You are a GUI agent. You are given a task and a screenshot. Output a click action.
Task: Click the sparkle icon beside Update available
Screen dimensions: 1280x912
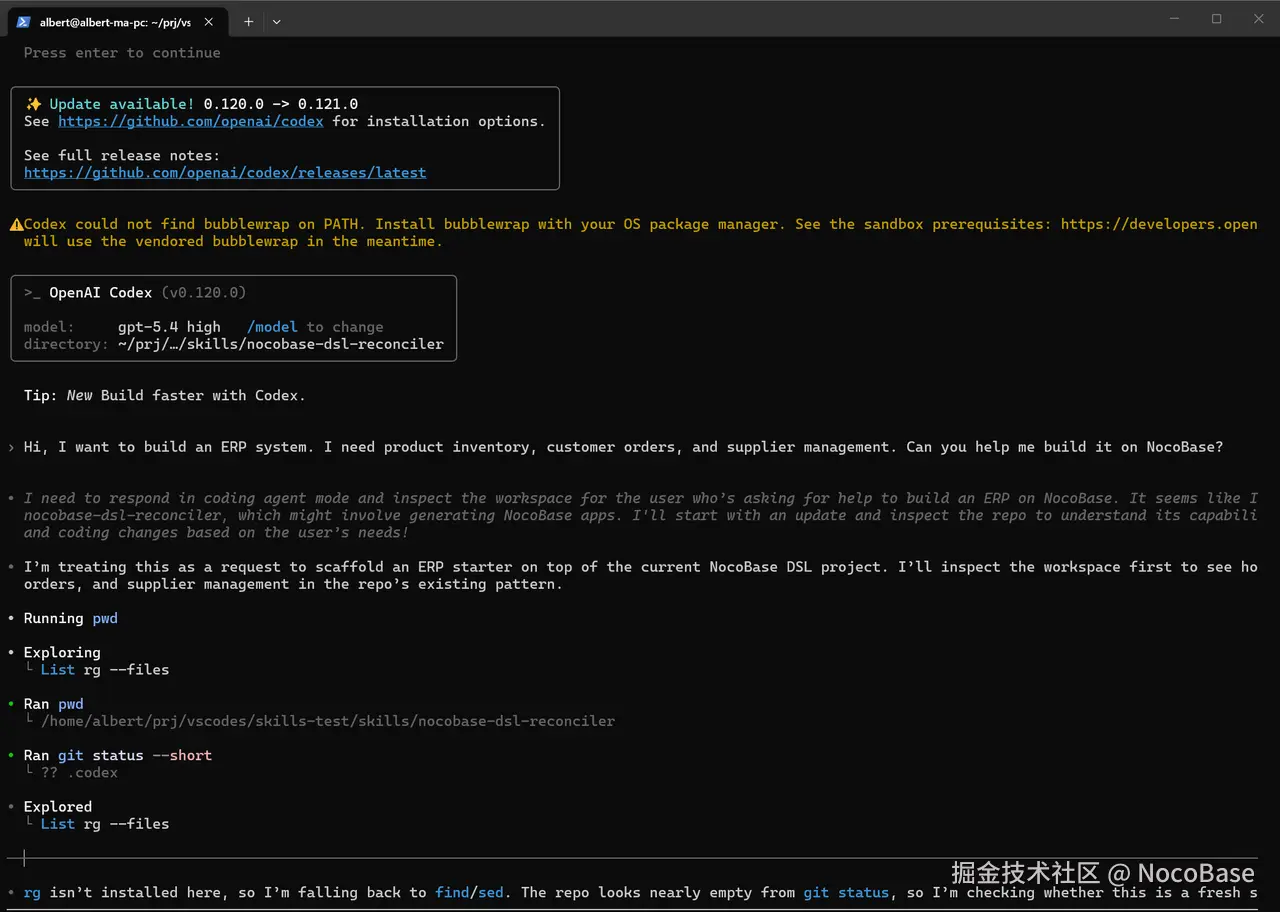pos(33,104)
